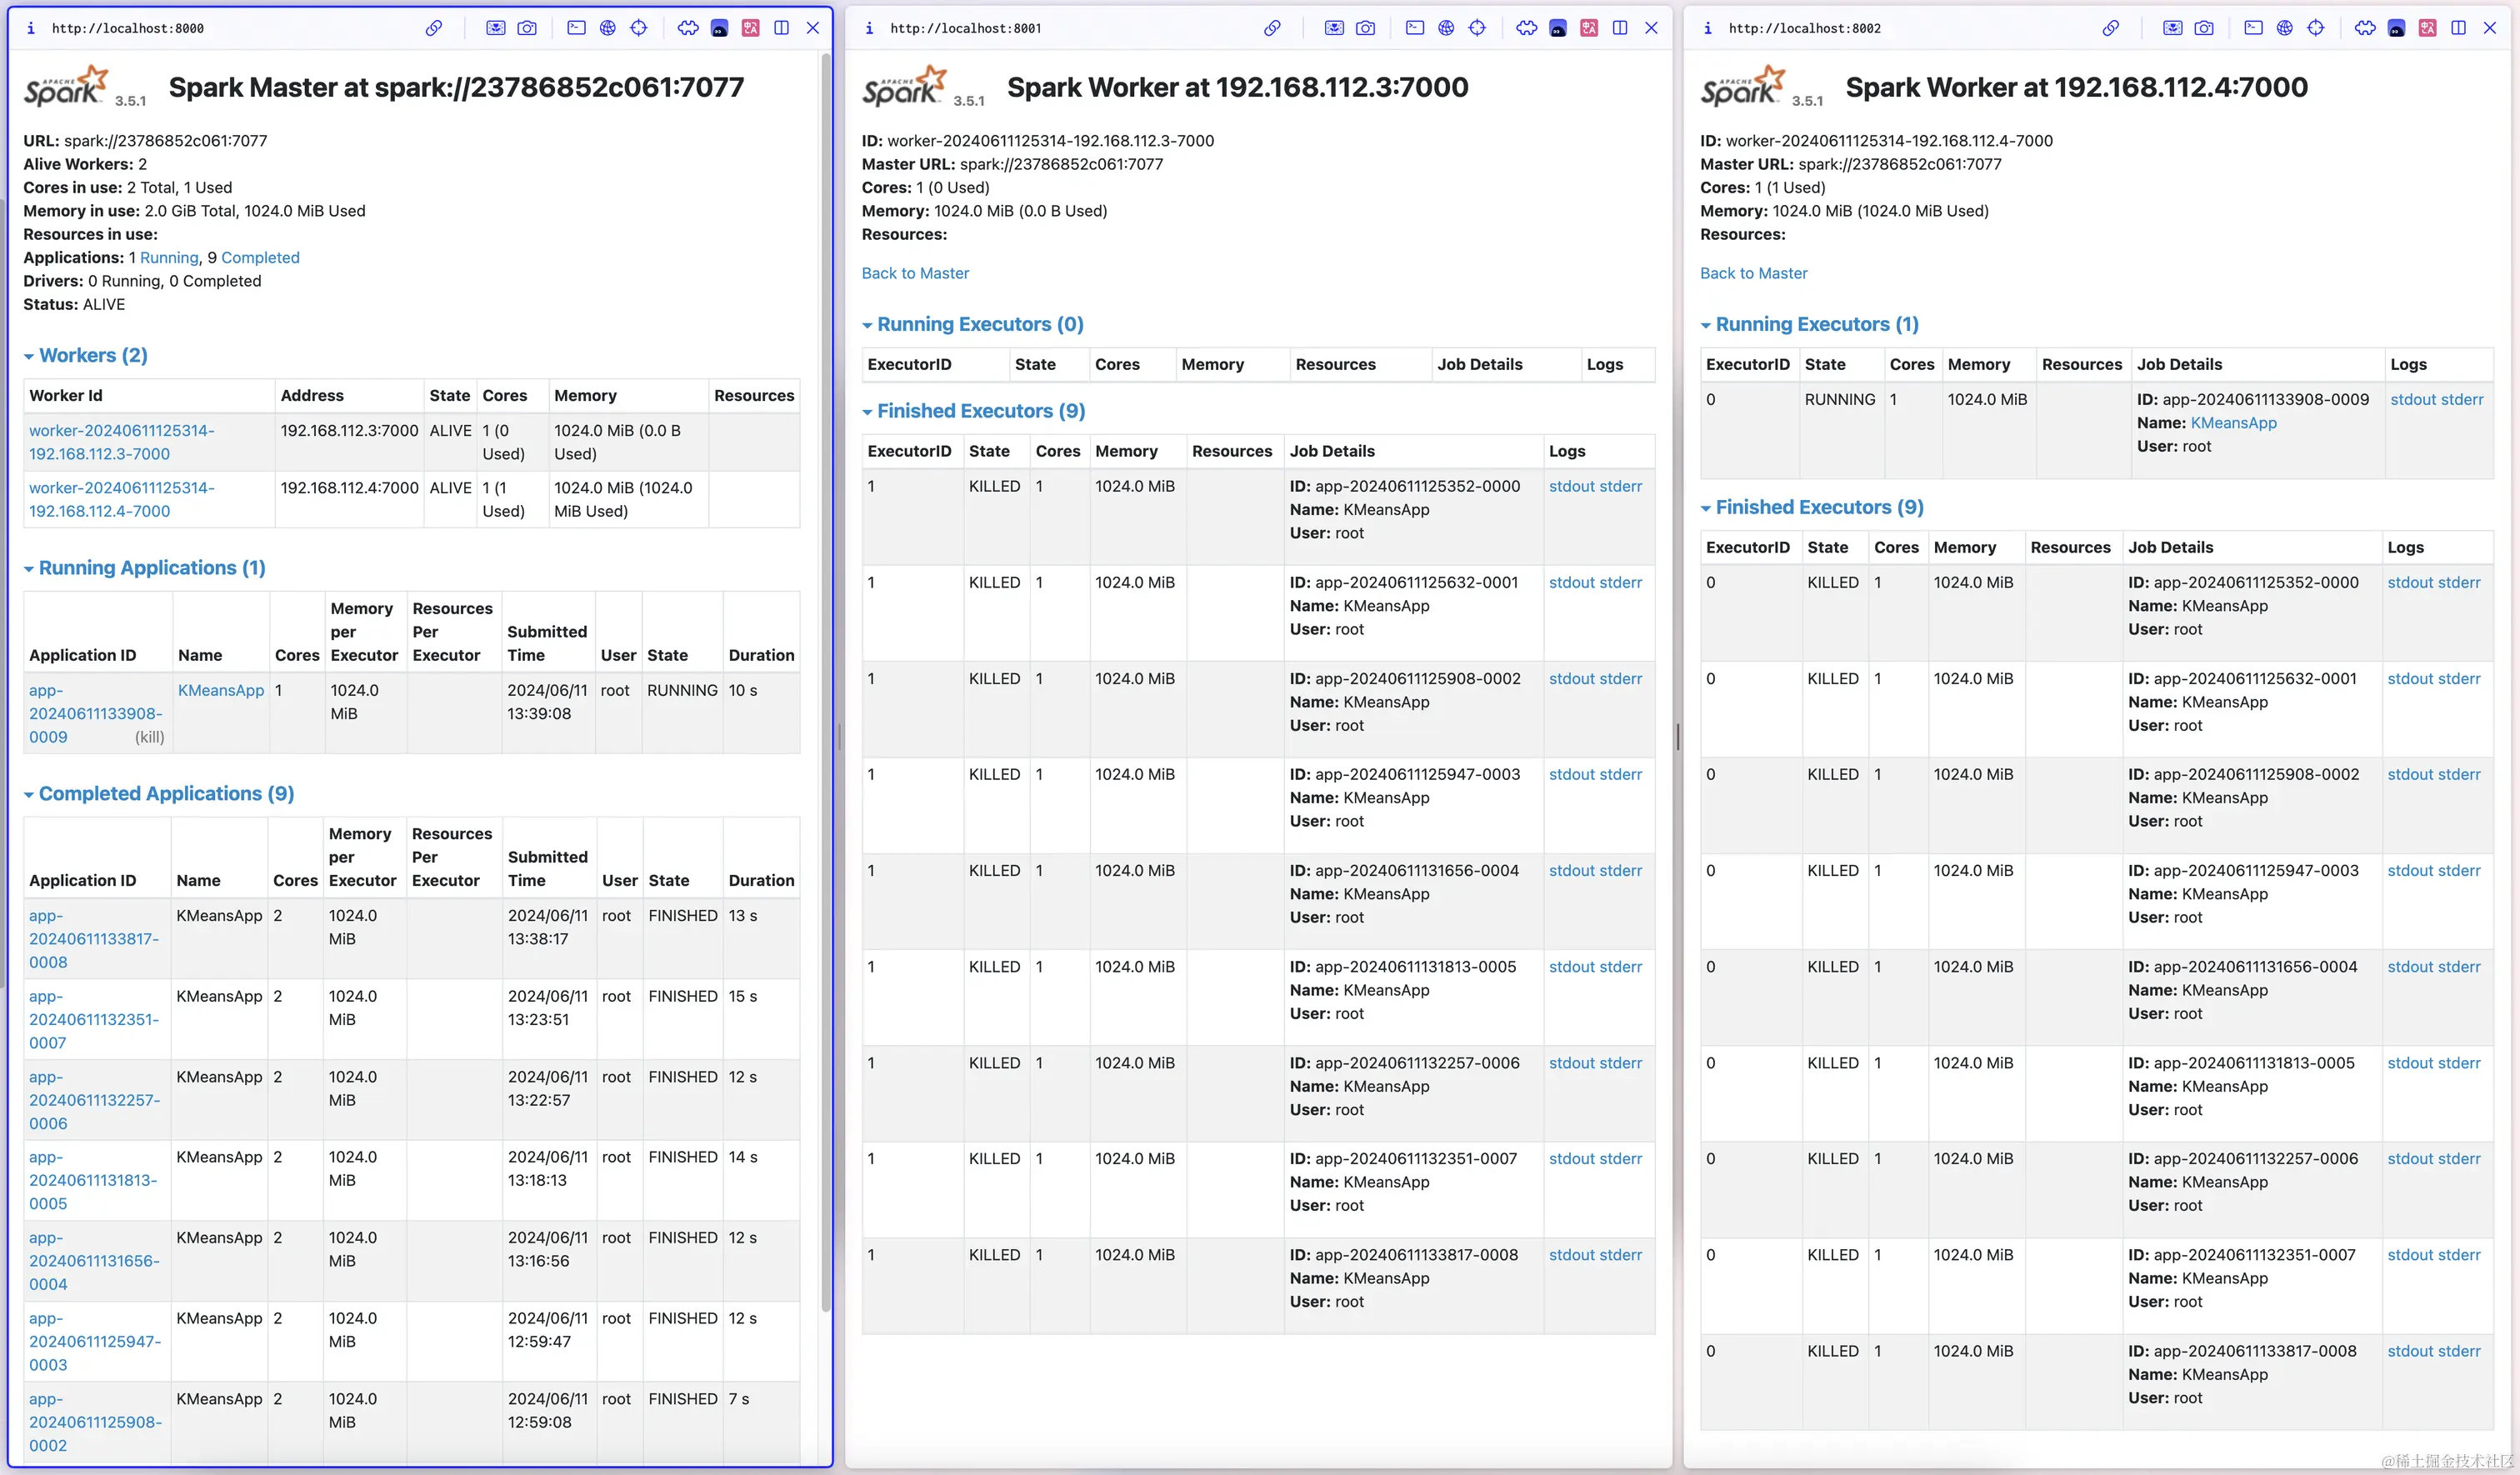The height and width of the screenshot is (1475, 2520).
Task: Click the camera screenshot icon in localhost:8001 pane
Action: tap(1365, 28)
